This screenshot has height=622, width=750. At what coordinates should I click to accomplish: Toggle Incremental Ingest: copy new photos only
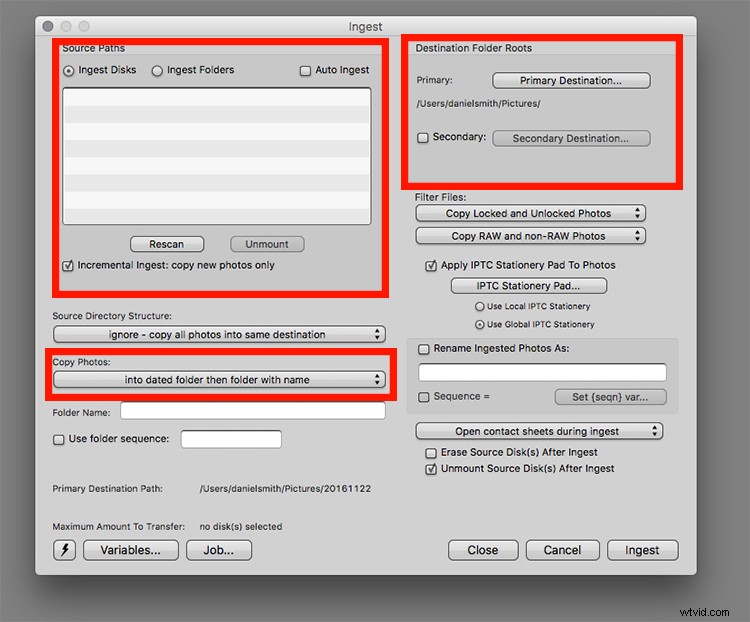pyautogui.click(x=68, y=266)
